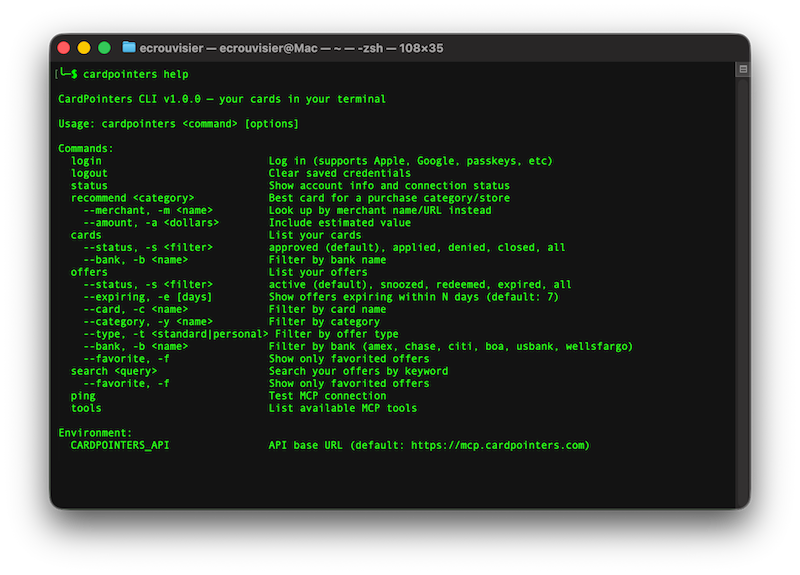Click 'Log in (supports Apple, Google, passkeys, etc)'

click(411, 161)
